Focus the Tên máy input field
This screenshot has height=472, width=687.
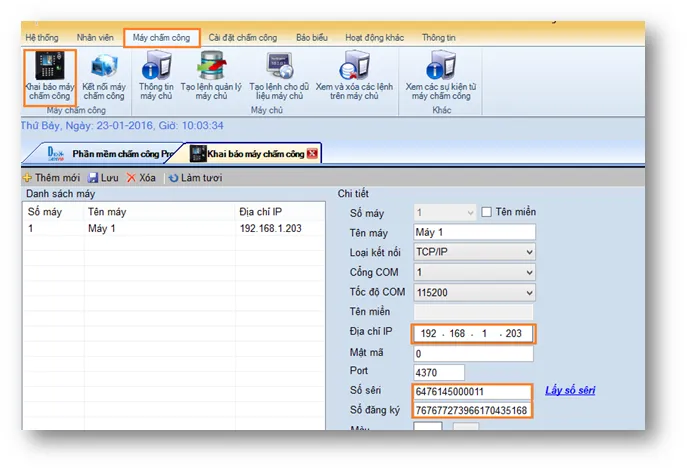coord(474,232)
